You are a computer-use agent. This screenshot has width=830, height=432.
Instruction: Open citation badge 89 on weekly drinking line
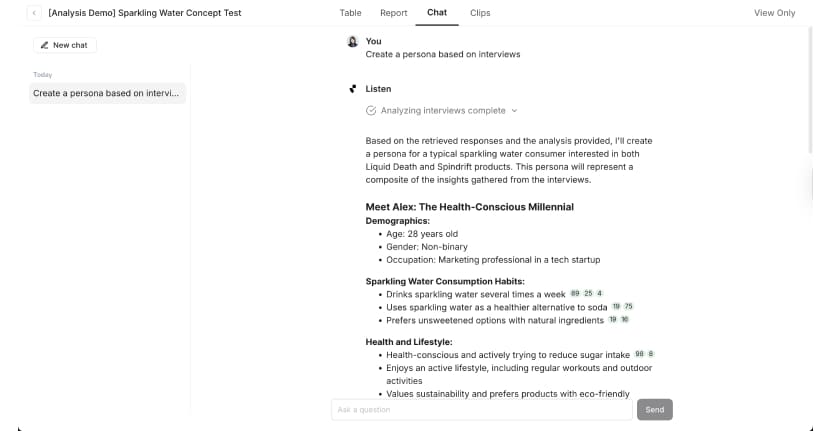575,294
